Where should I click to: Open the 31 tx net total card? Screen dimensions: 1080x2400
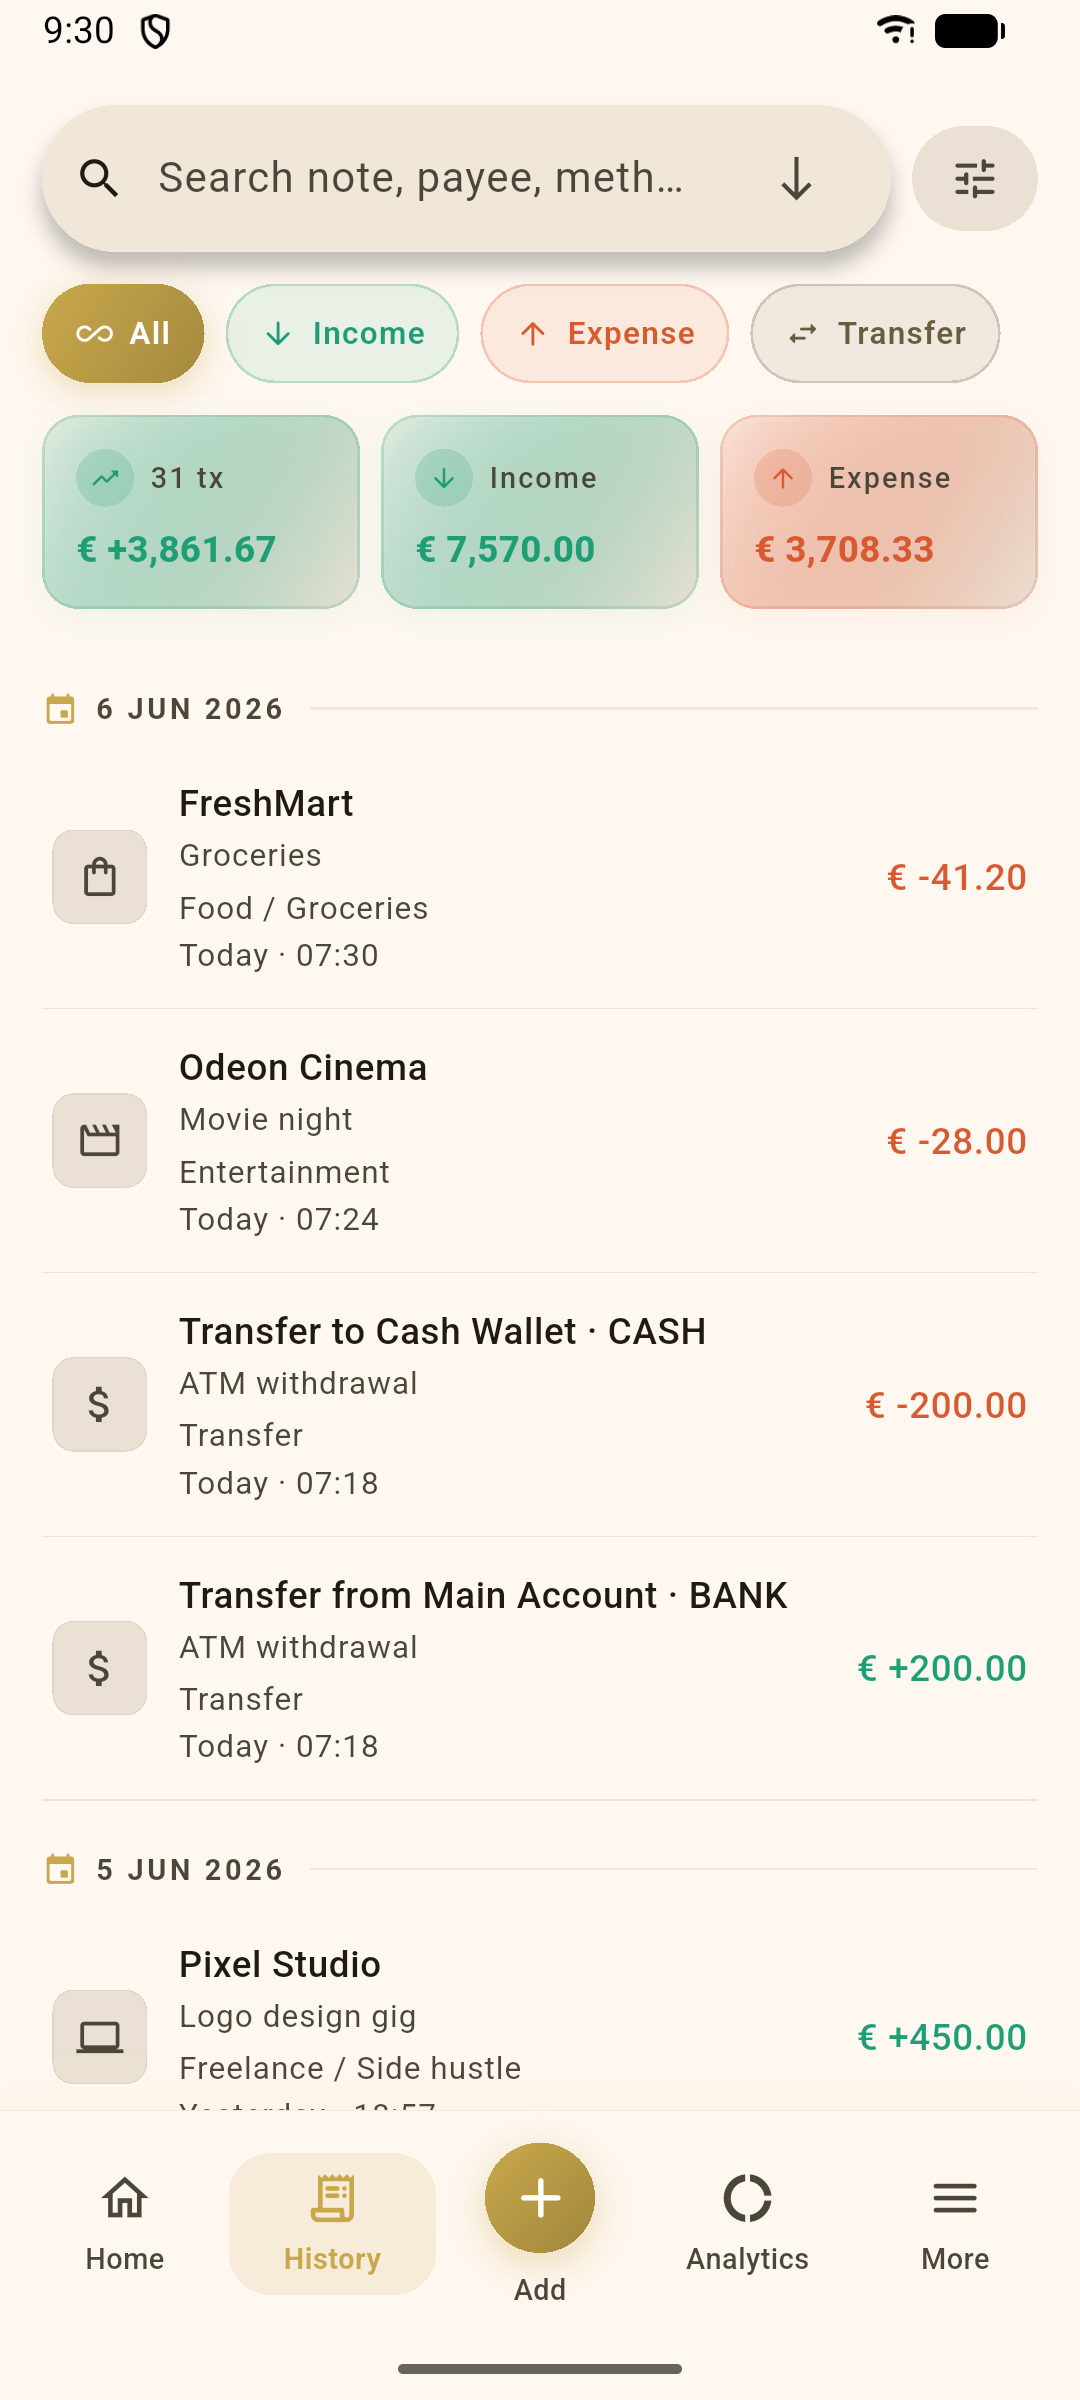point(201,512)
